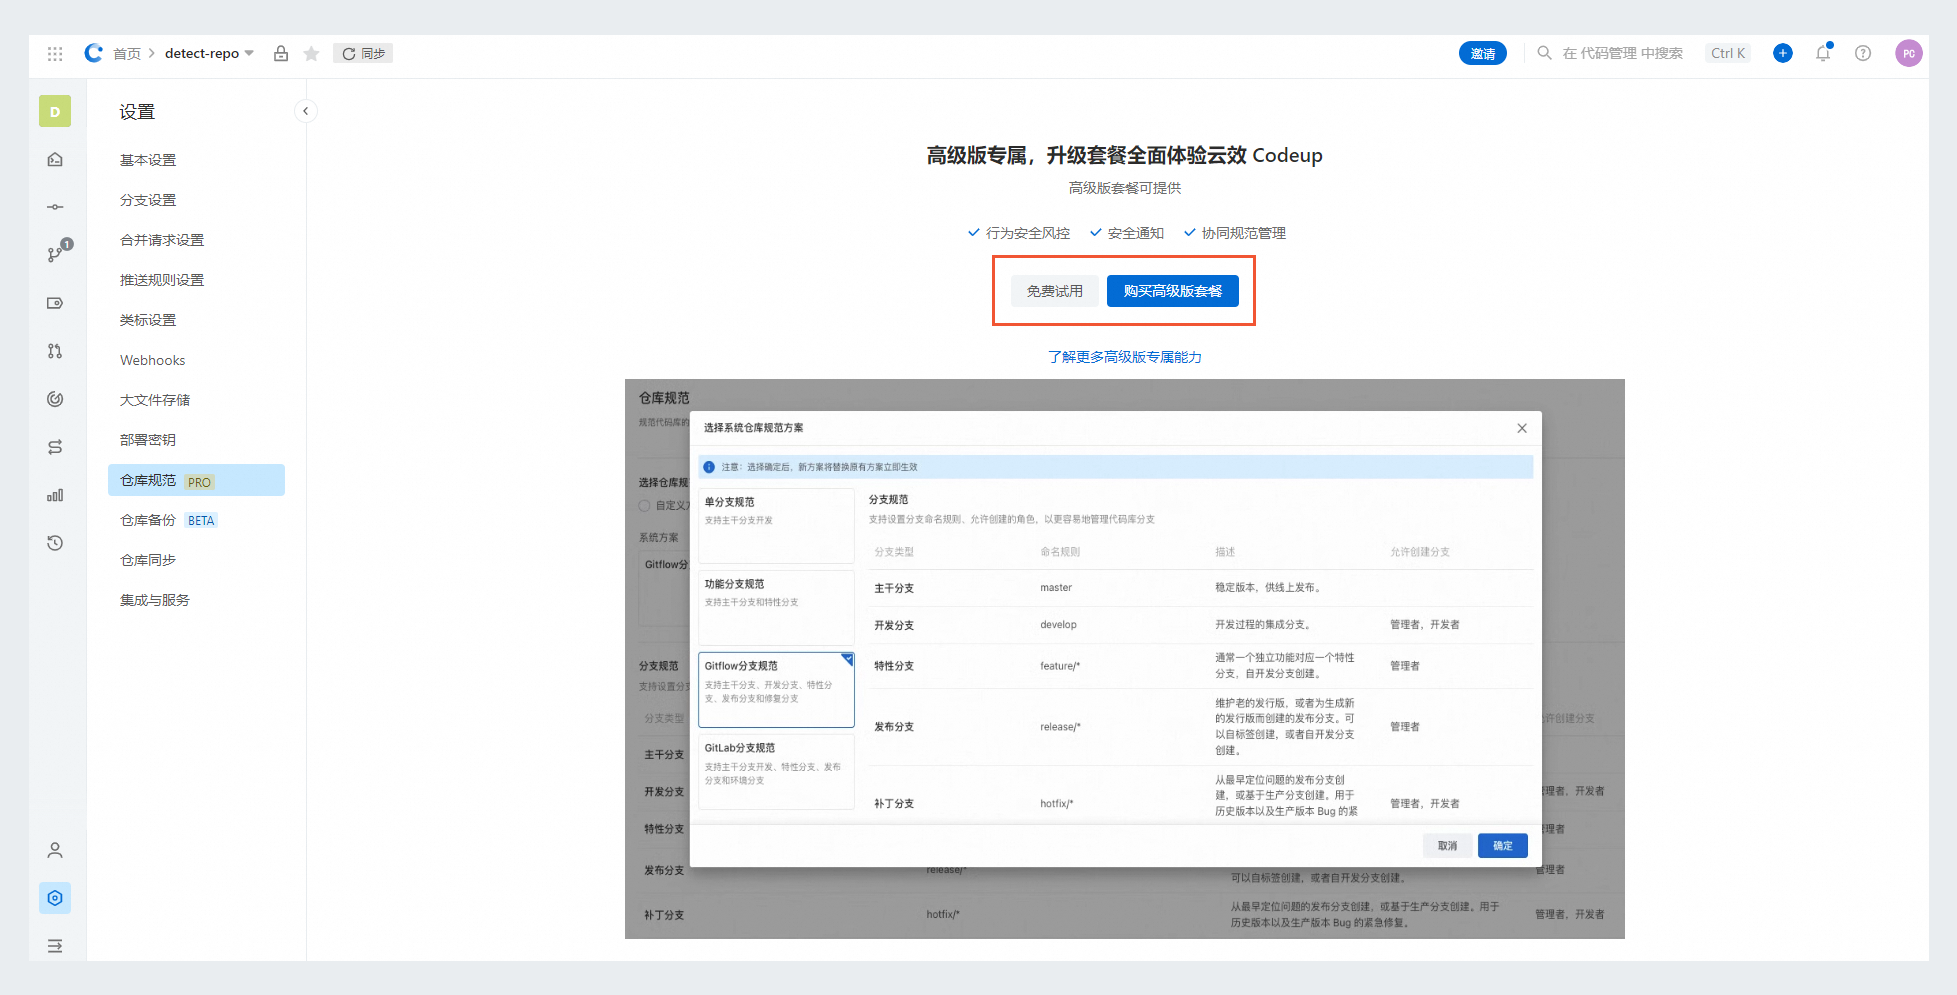This screenshot has width=1957, height=995.
Task: Open the notifications bell
Action: coord(1823,54)
